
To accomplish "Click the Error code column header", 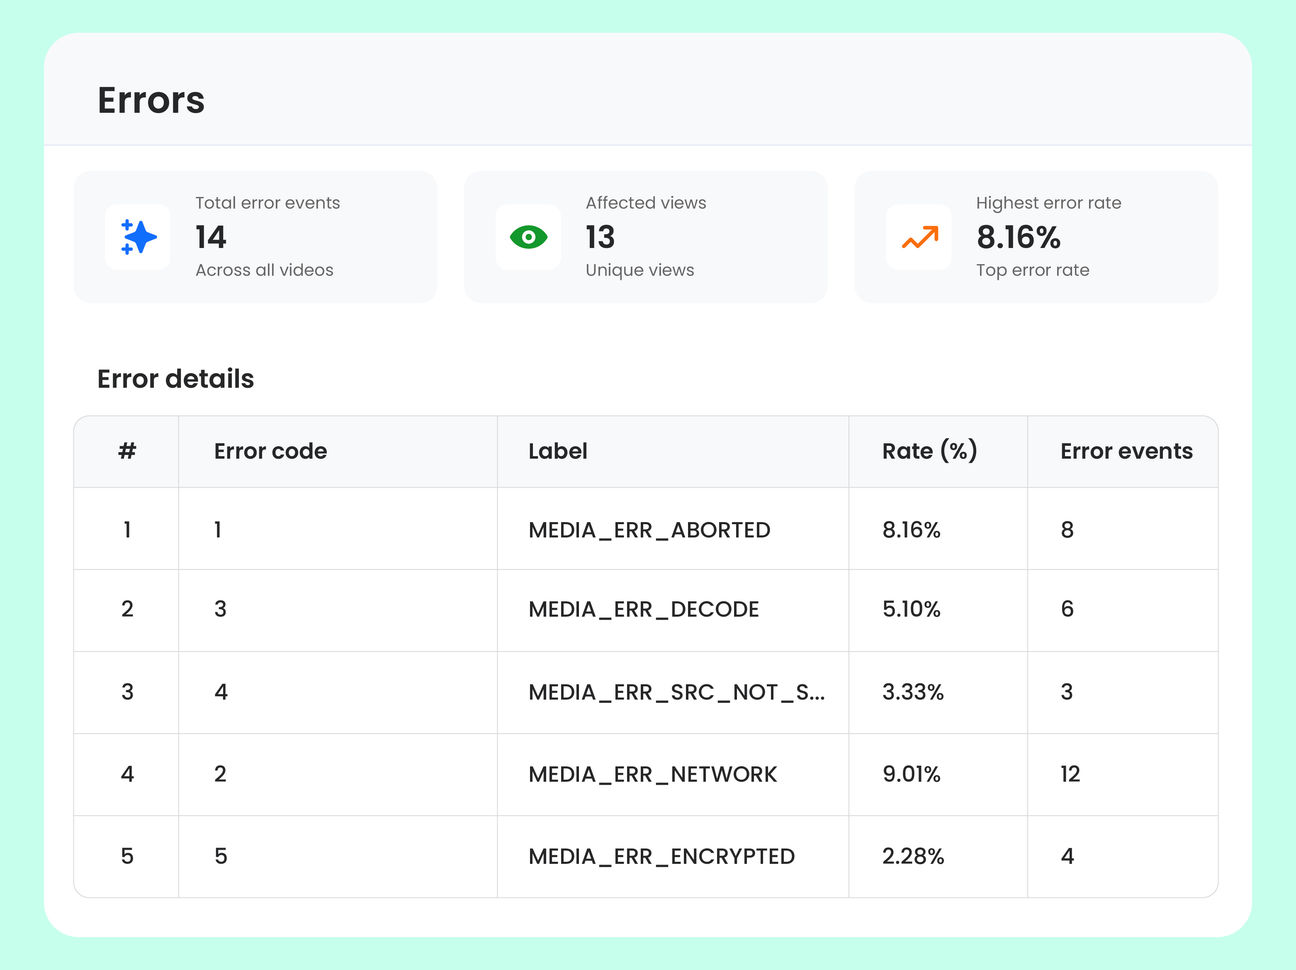I will [x=271, y=451].
